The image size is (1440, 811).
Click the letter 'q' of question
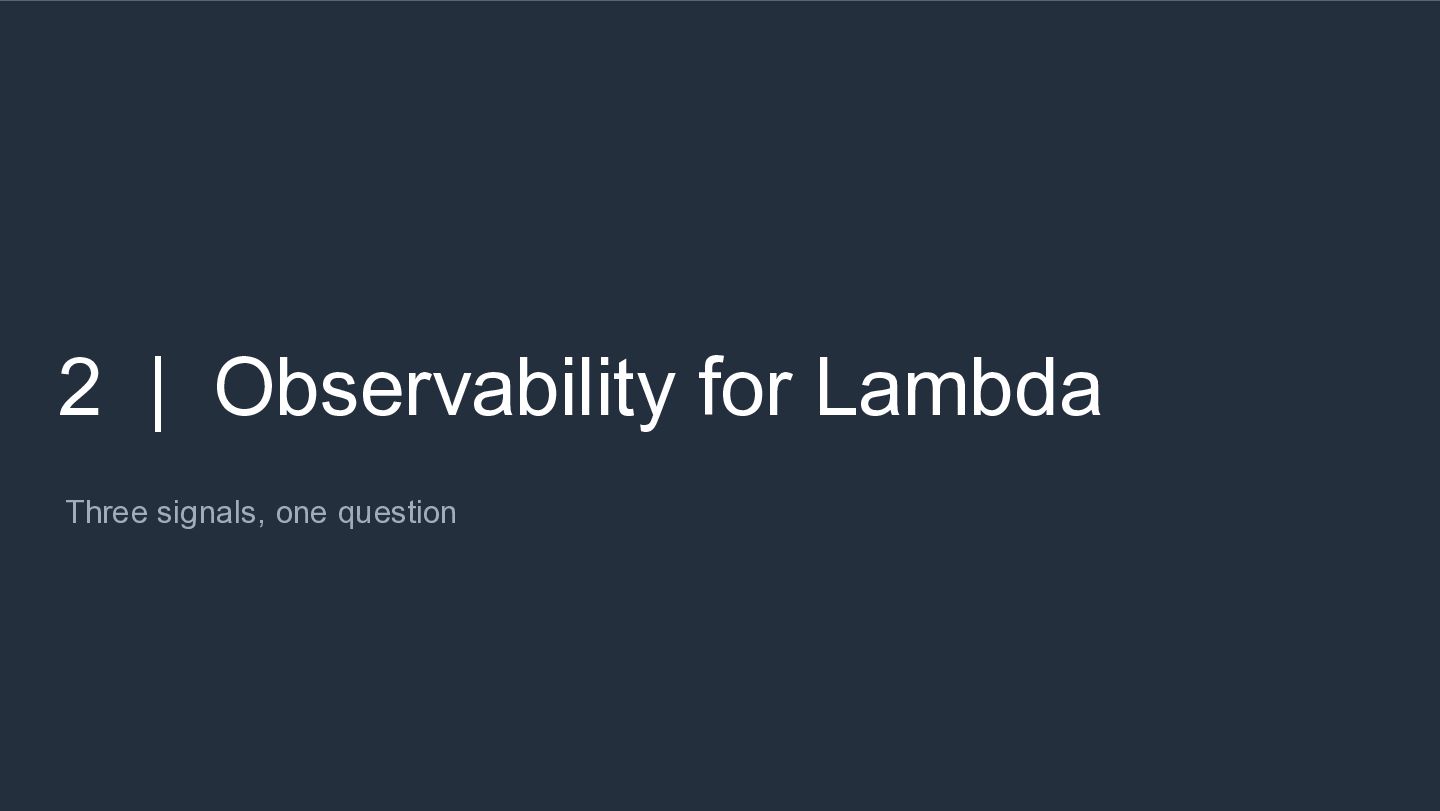[x=346, y=517]
